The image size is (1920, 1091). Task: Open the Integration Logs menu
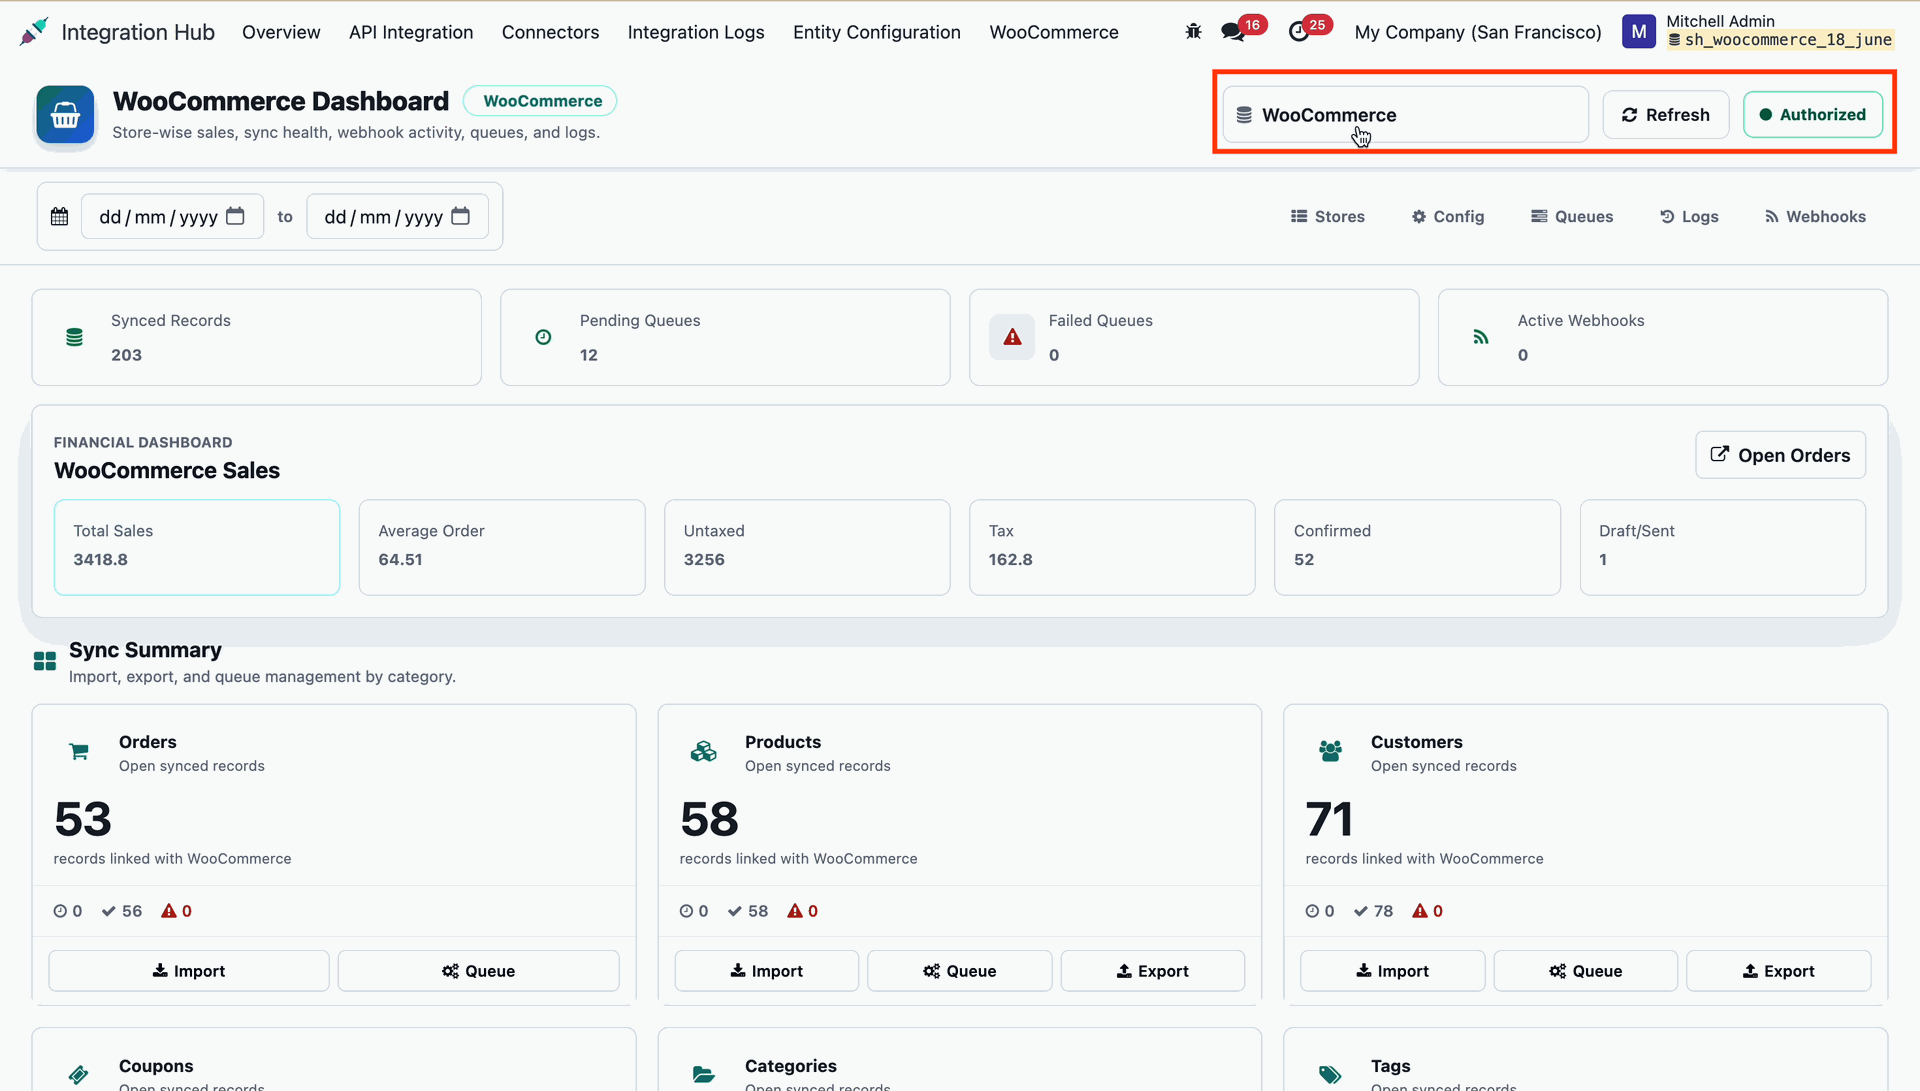click(696, 32)
